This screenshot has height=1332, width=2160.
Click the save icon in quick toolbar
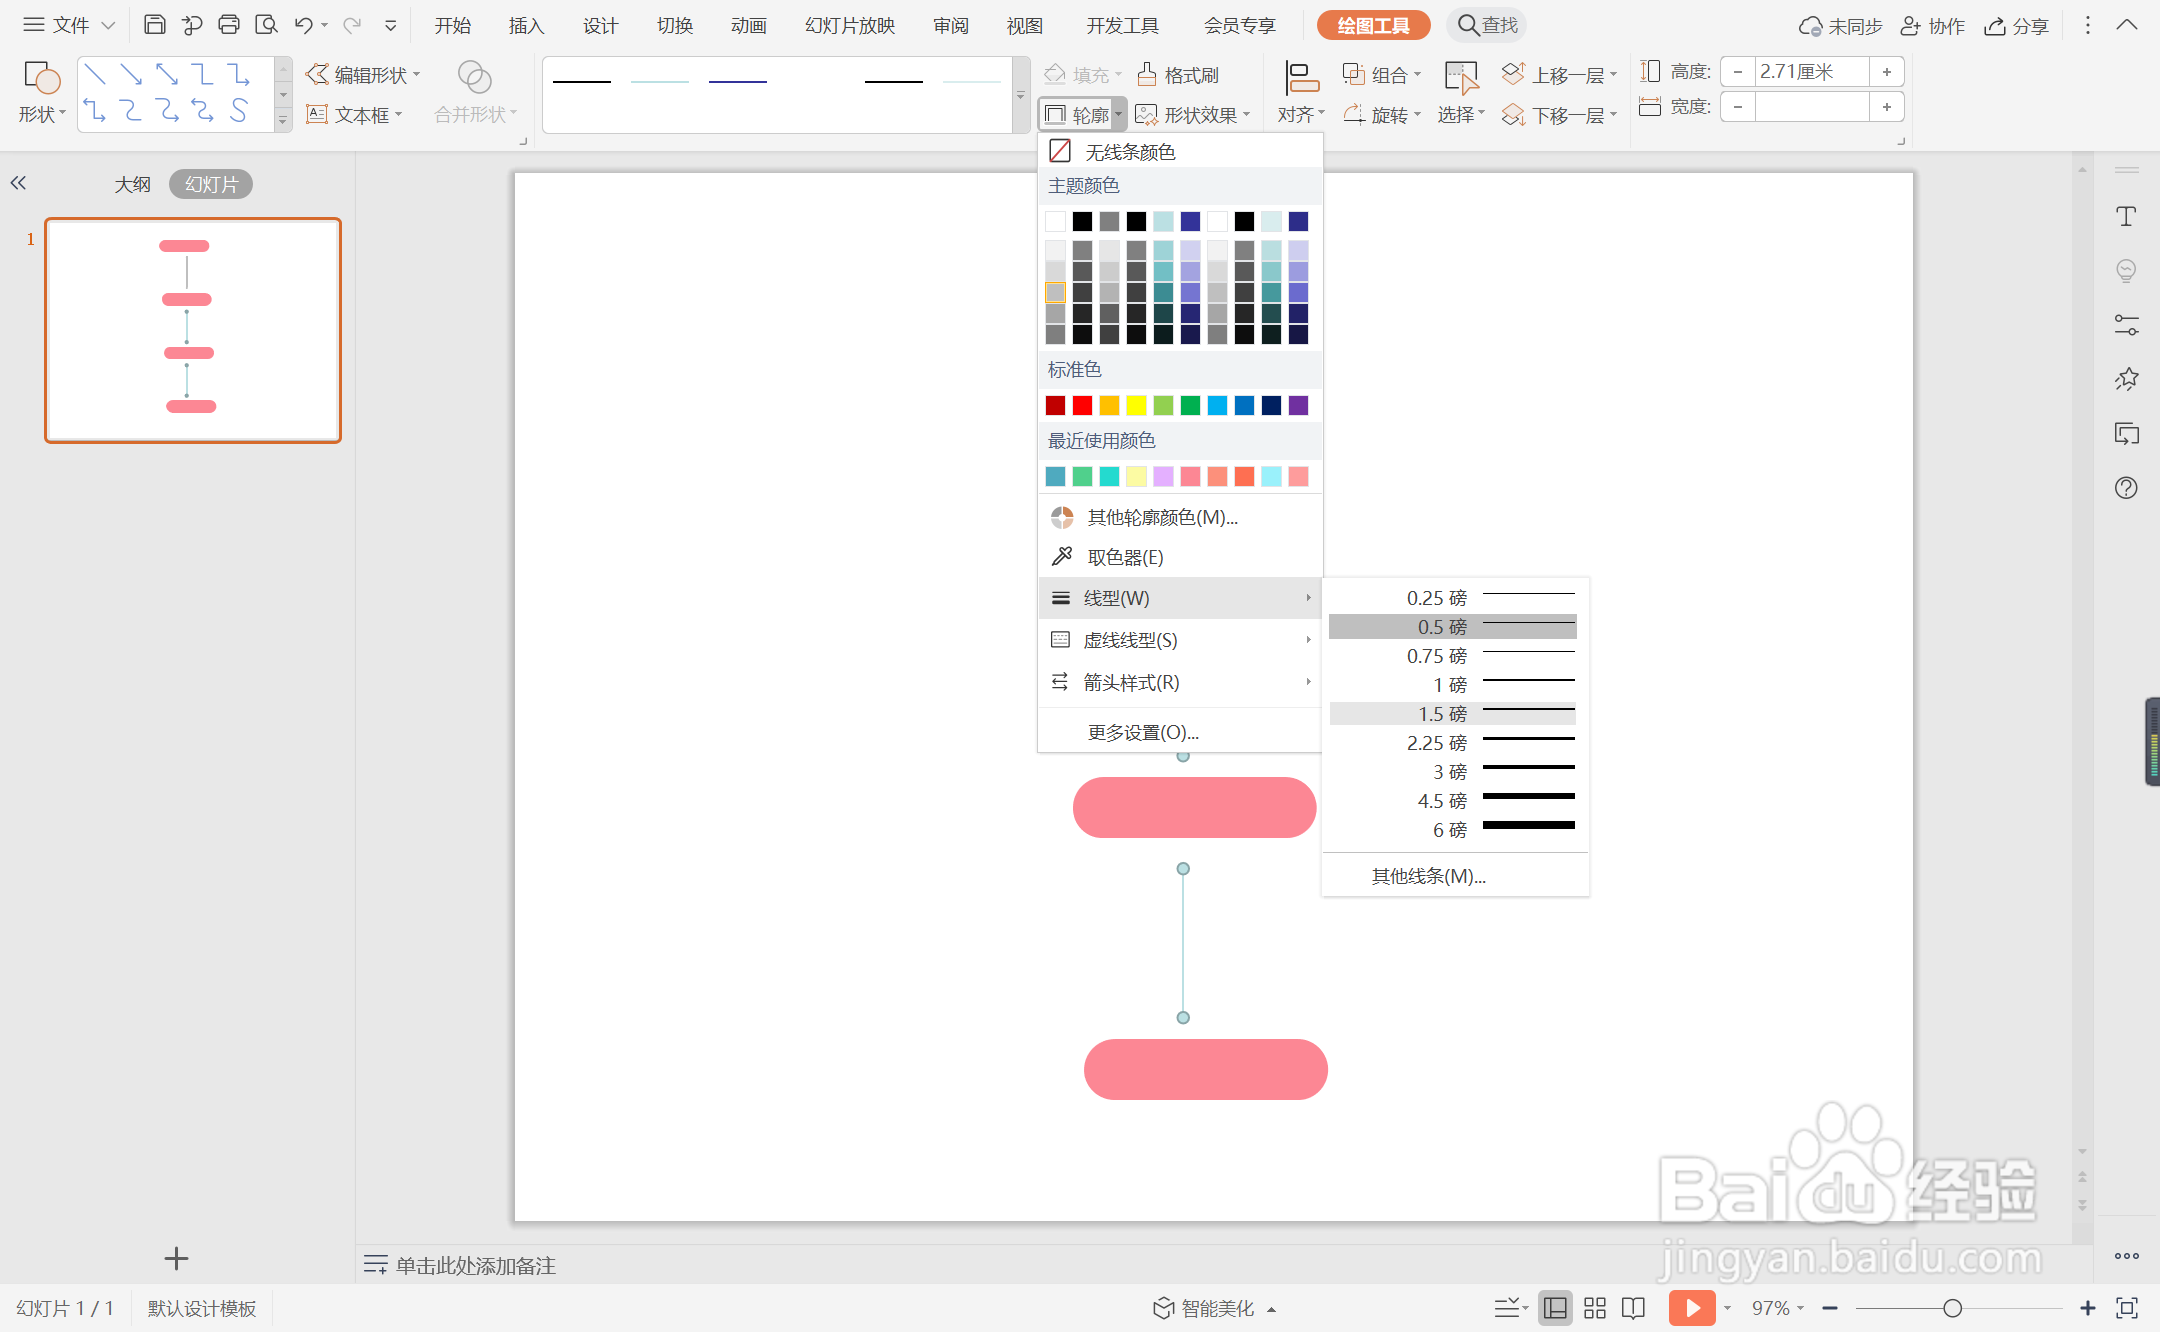tap(154, 25)
